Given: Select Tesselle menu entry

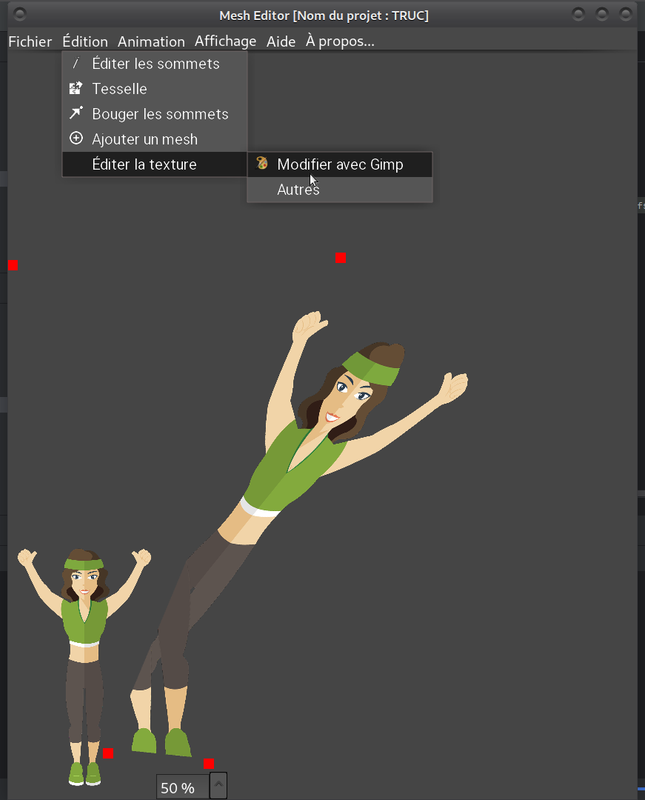Looking at the screenshot, I should point(155,89).
